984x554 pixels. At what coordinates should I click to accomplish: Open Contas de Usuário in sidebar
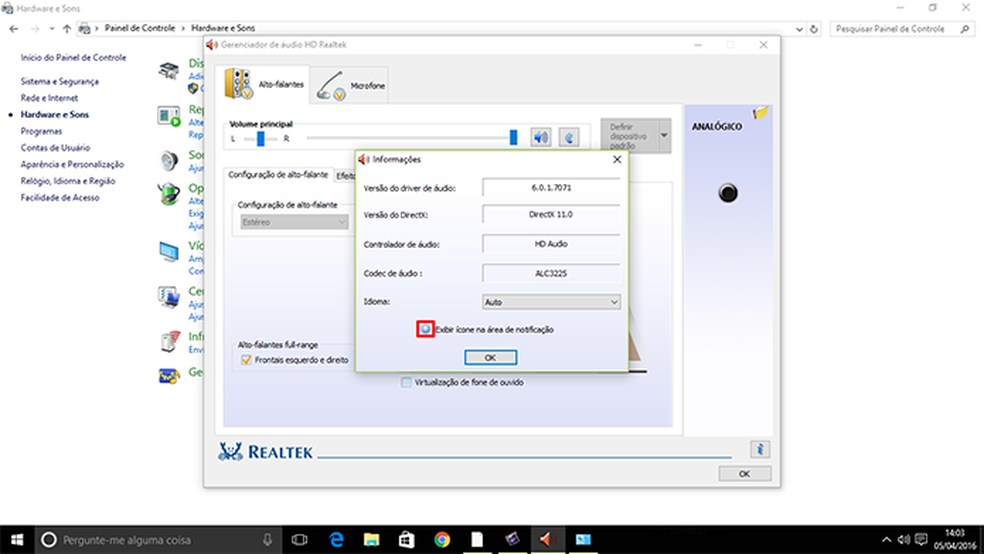pos(55,147)
